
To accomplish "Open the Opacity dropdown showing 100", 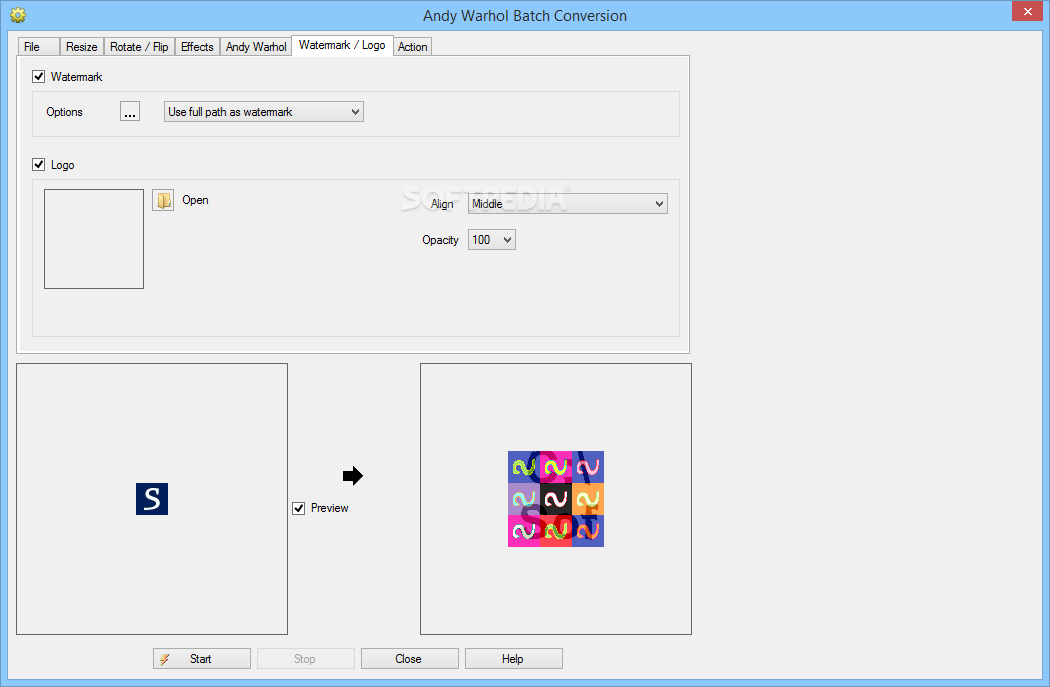I will tap(492, 240).
